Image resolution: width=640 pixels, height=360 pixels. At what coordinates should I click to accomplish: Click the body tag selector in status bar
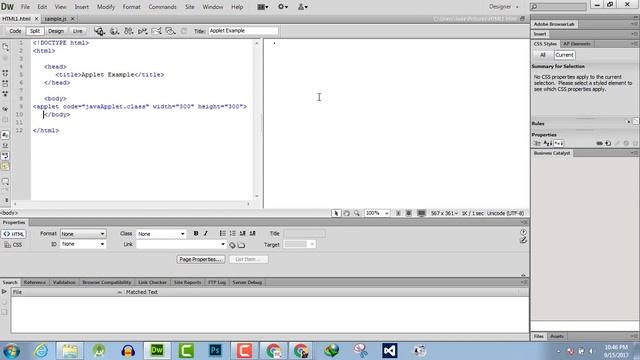click(x=9, y=213)
